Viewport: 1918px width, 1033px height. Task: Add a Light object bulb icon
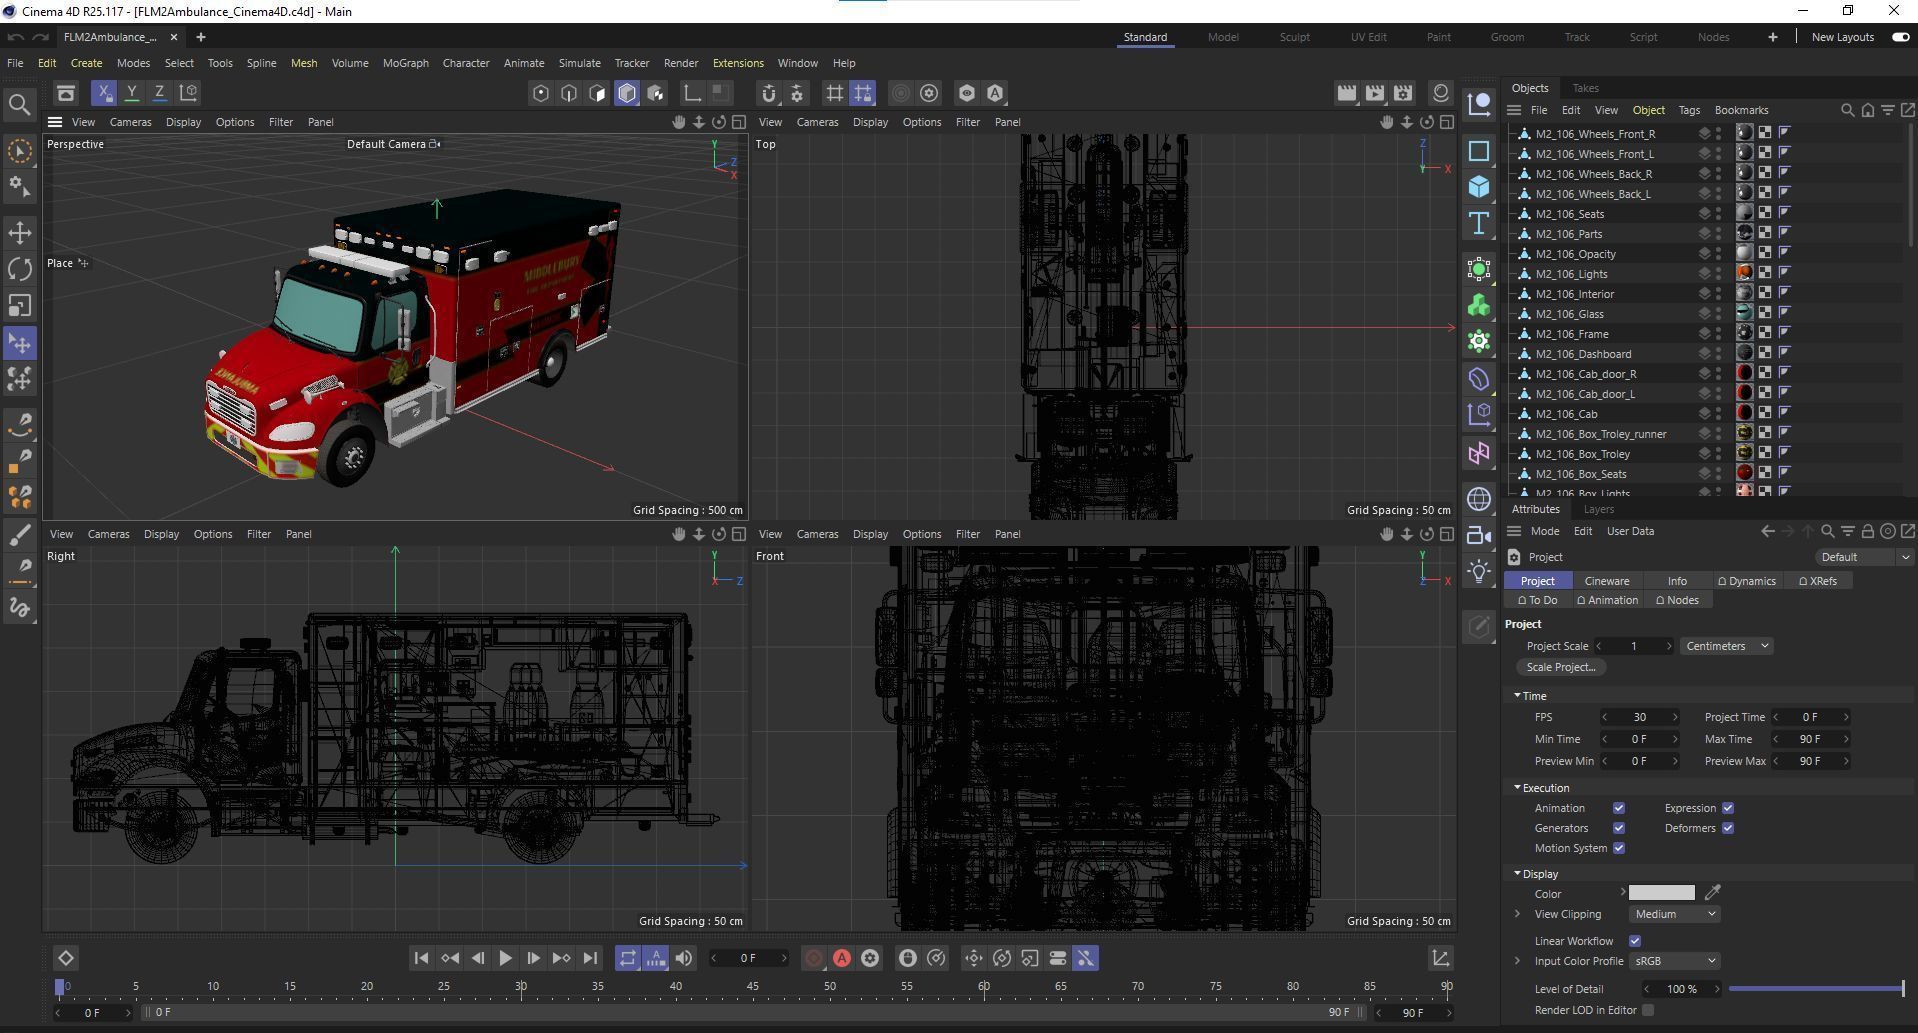click(x=1479, y=571)
